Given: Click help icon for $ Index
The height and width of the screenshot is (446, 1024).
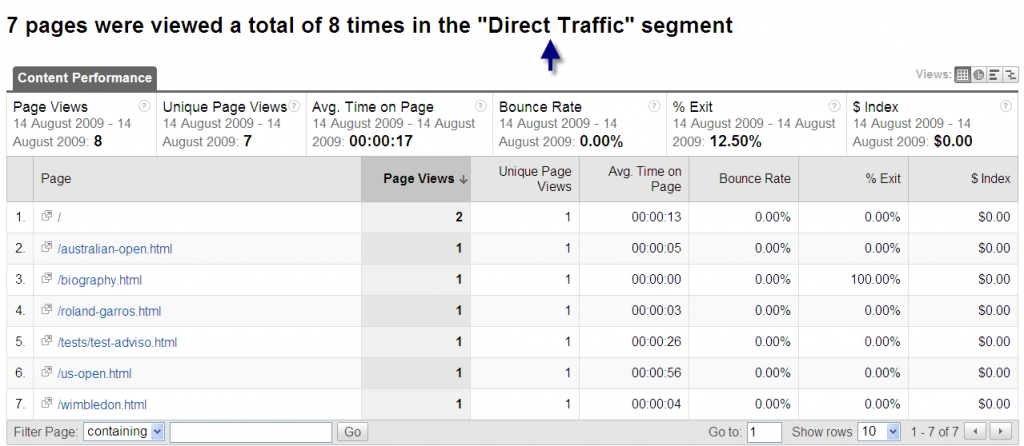Looking at the screenshot, I should (x=1008, y=106).
